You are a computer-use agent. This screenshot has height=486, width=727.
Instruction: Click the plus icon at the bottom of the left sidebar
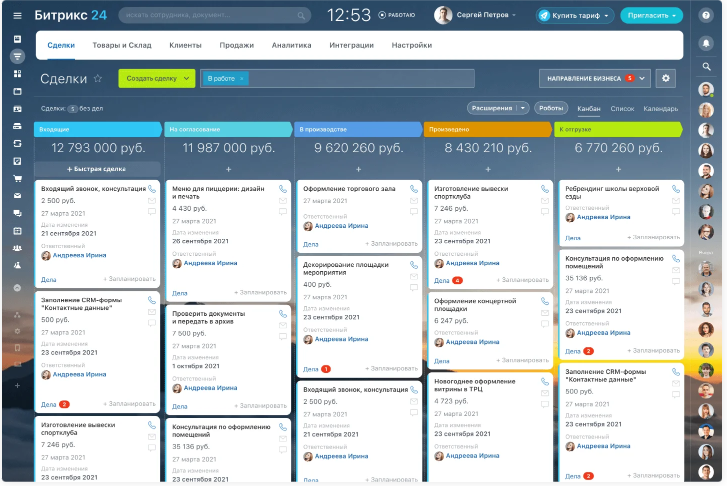point(17,385)
